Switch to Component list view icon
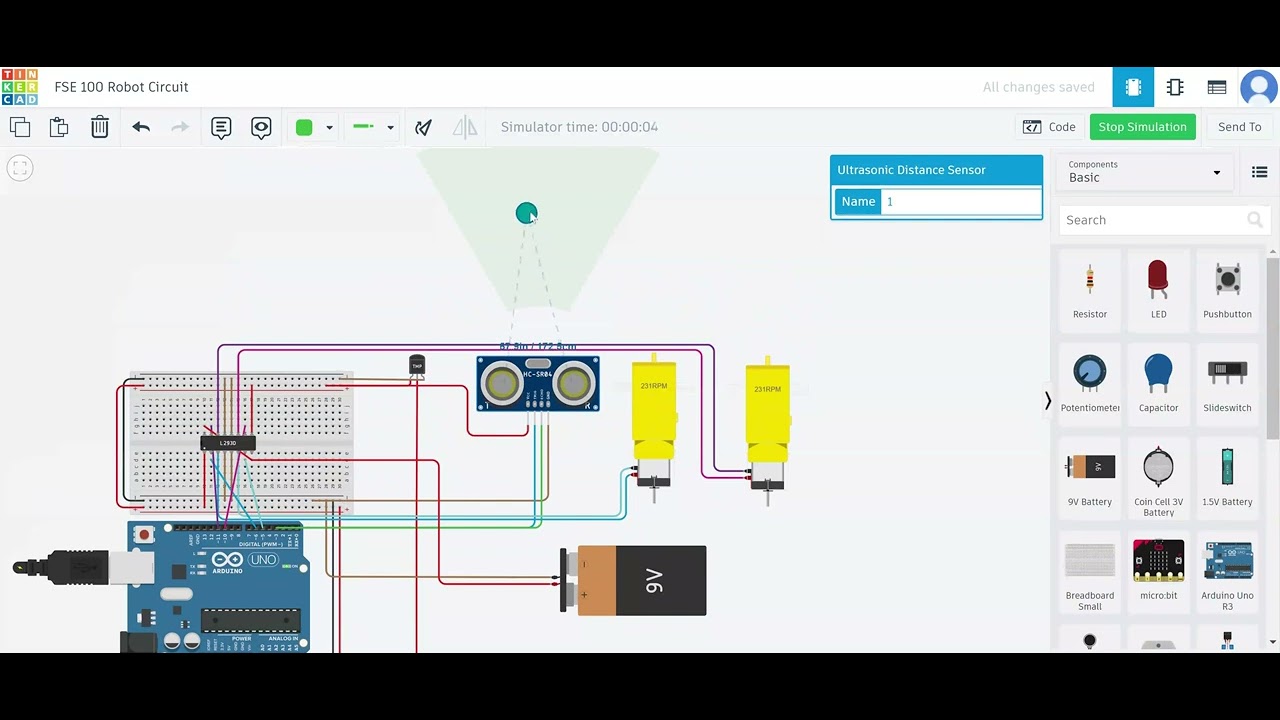 tap(1217, 87)
